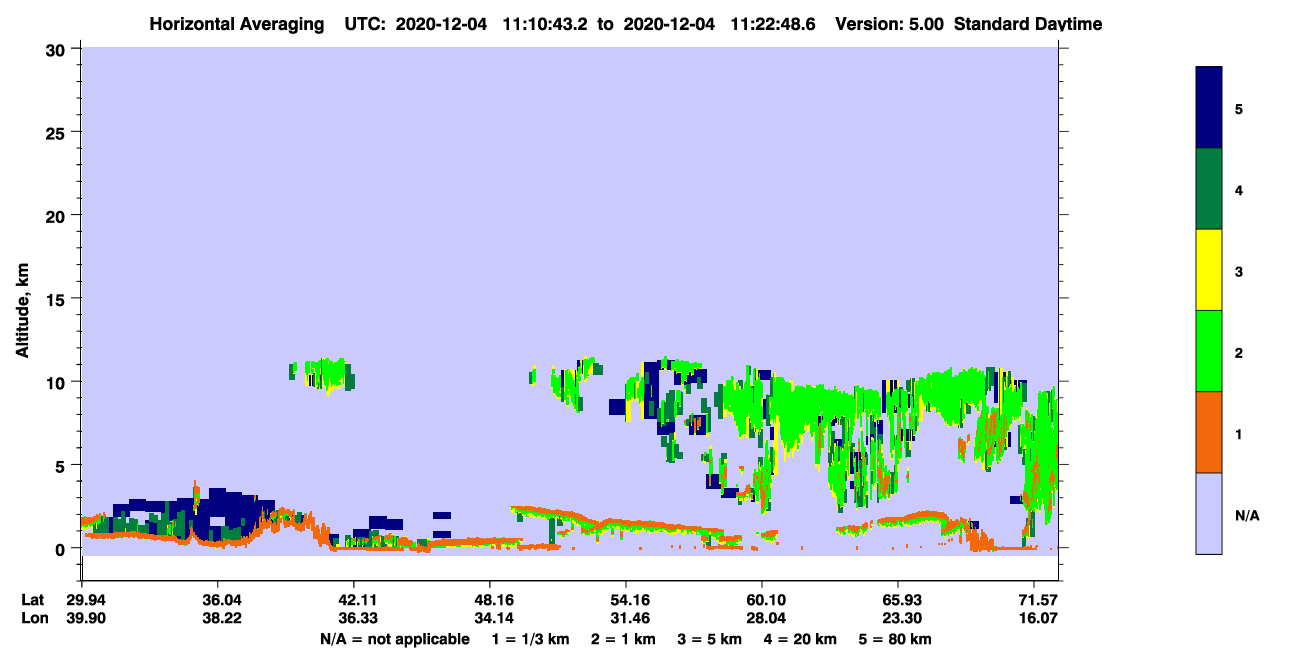The image size is (1300, 667).
Task: Click the yellow color bar segment 3
Action: [x=1209, y=270]
